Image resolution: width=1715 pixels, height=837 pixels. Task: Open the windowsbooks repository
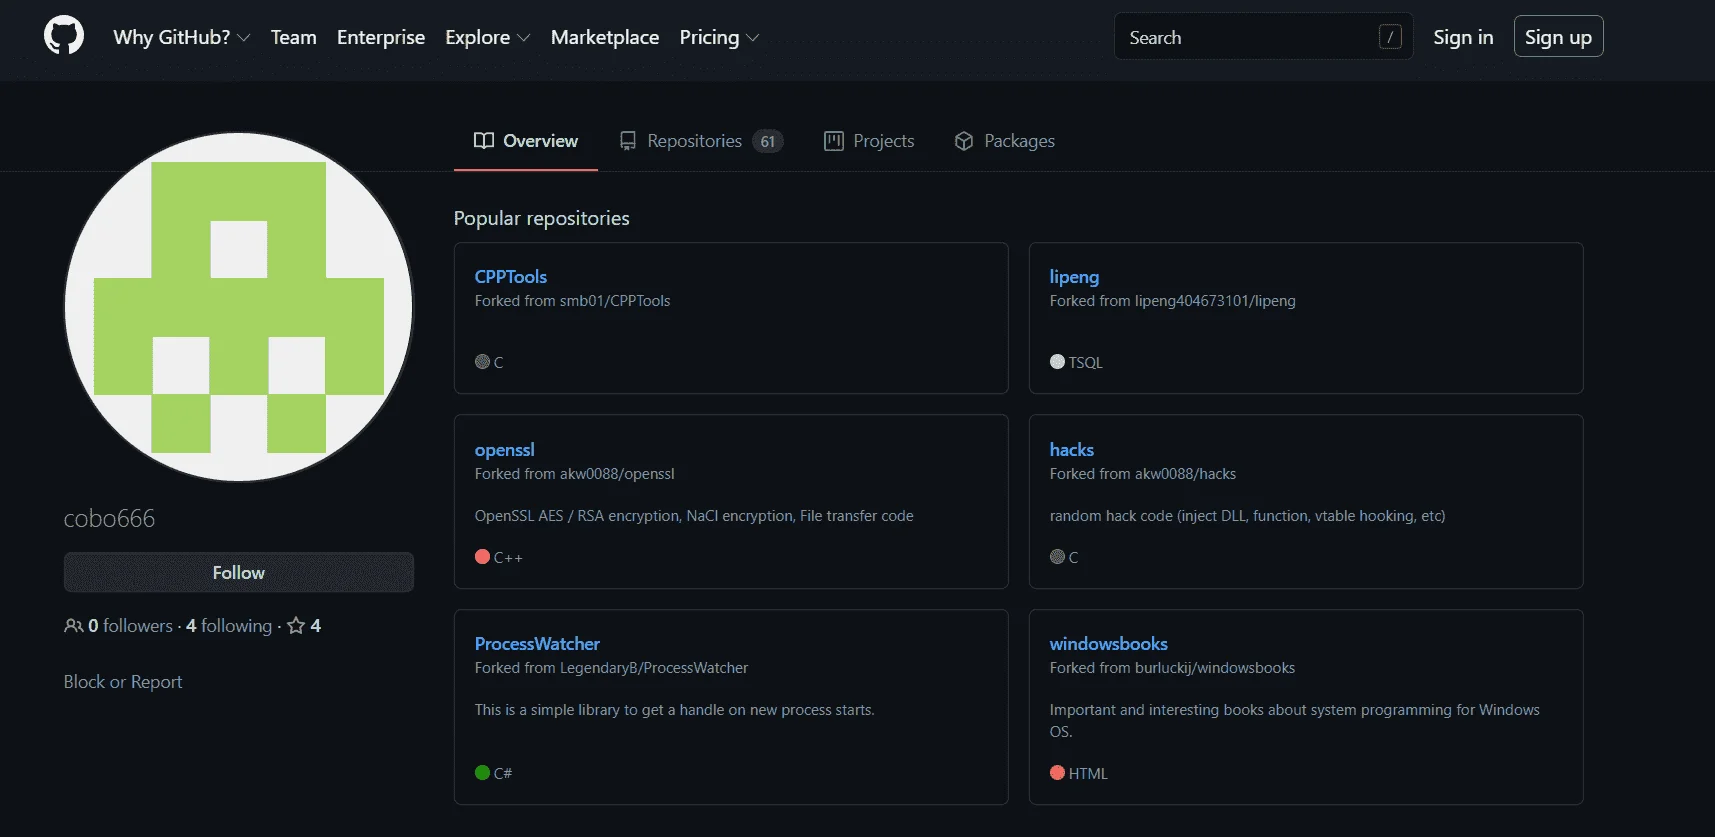[x=1109, y=644]
